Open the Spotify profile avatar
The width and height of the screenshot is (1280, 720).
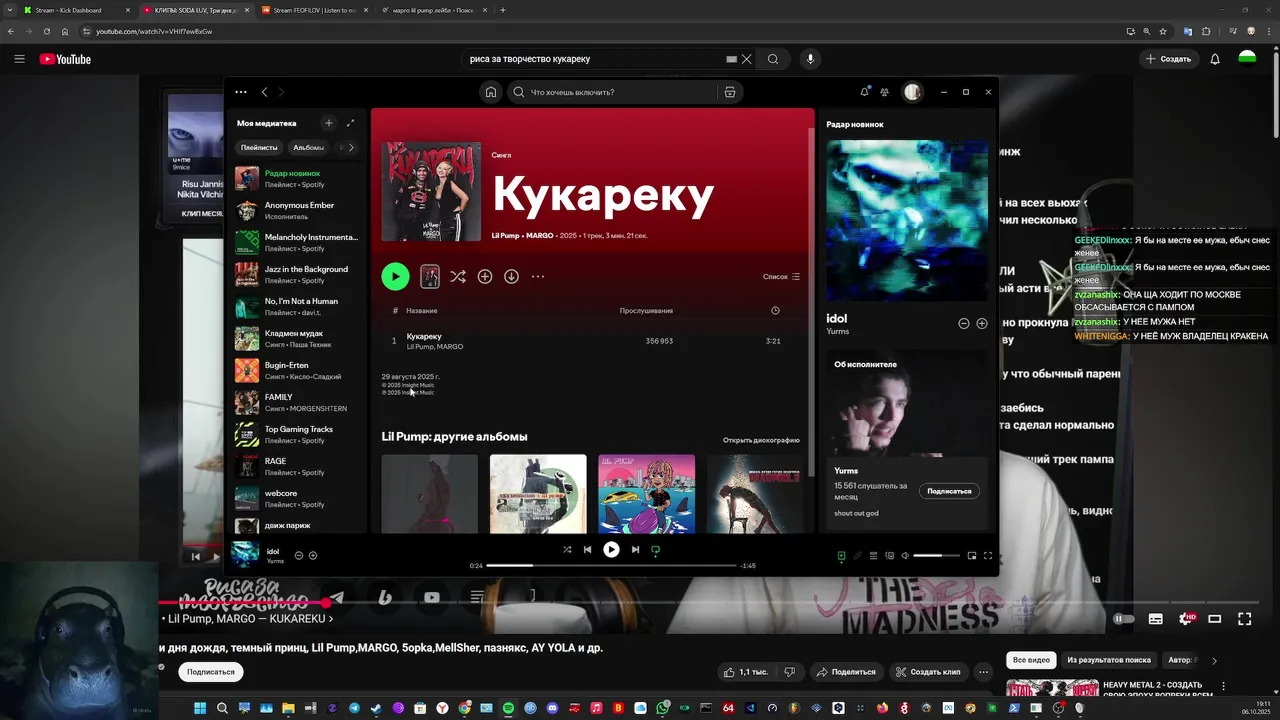coord(912,92)
